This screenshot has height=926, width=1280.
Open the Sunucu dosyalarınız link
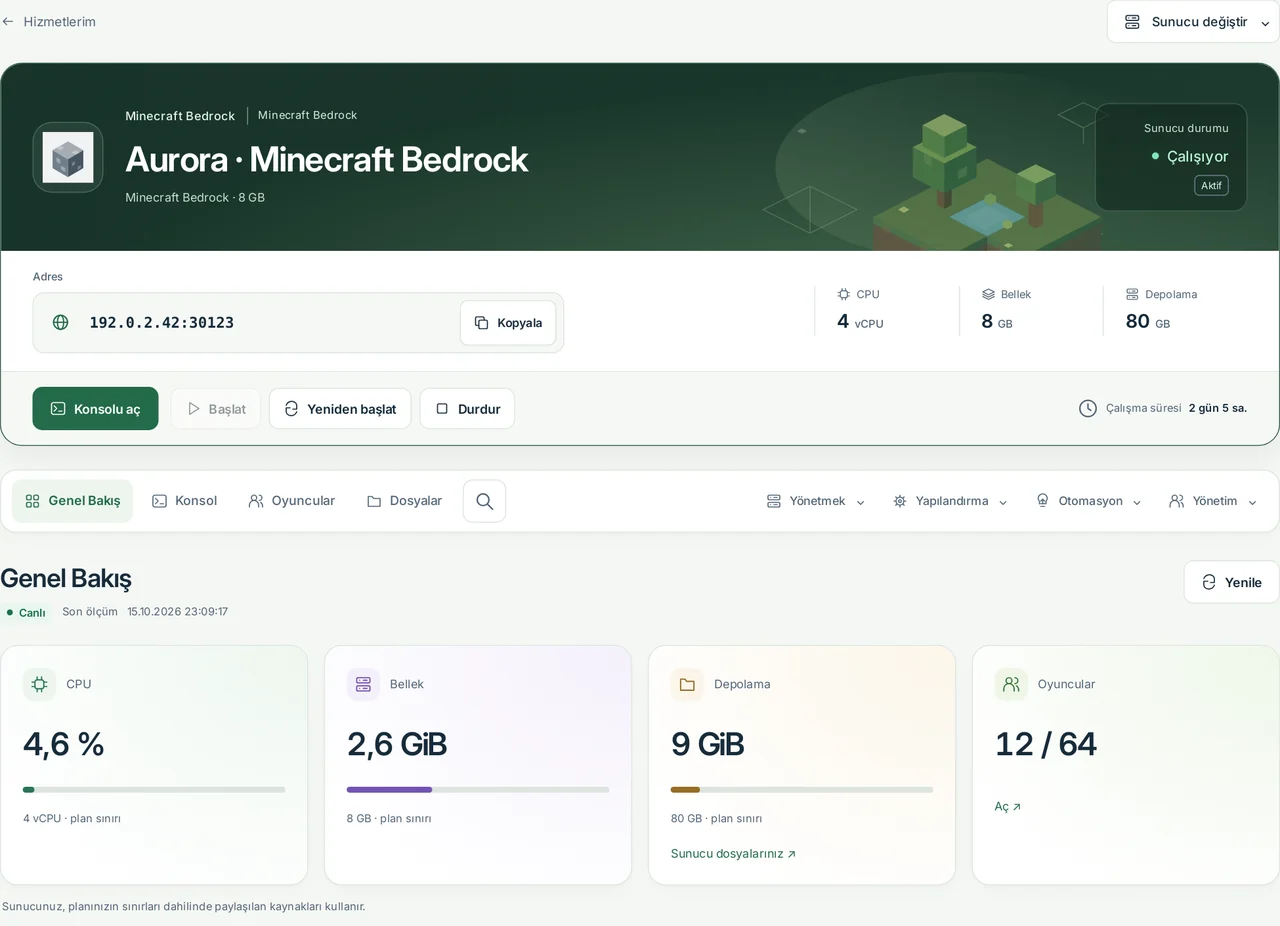click(x=733, y=854)
